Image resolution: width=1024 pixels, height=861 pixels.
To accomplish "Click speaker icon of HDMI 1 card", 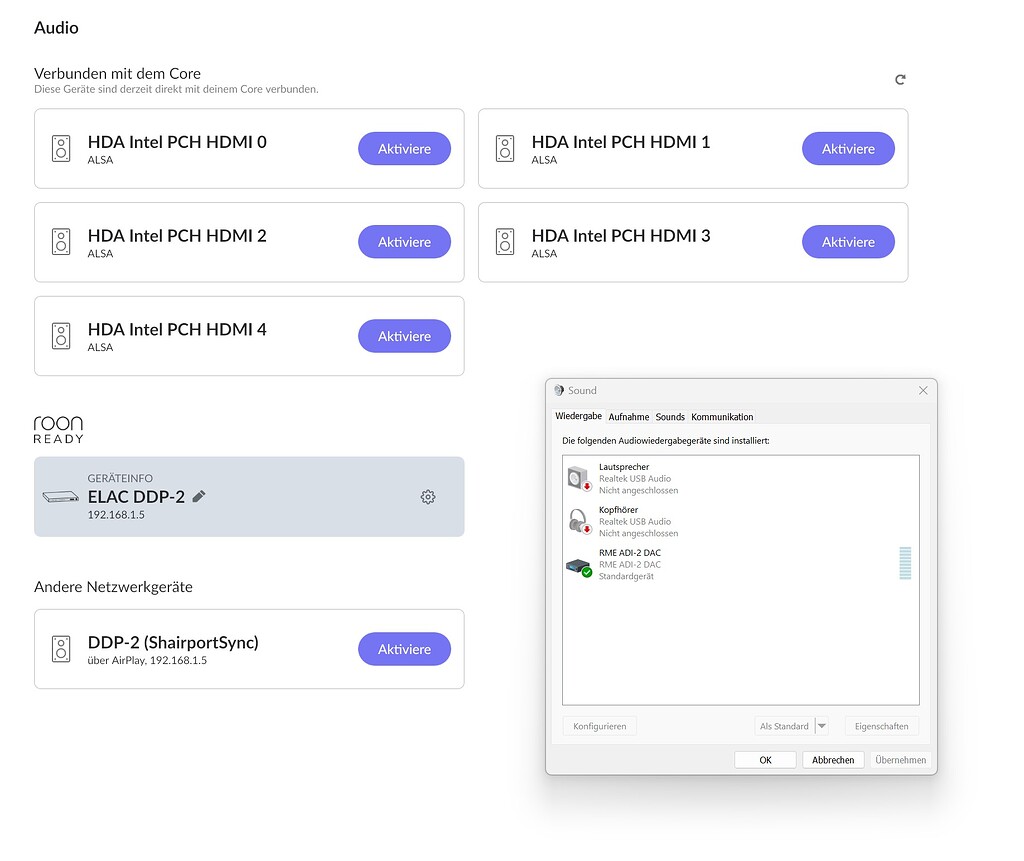I will click(x=505, y=149).
